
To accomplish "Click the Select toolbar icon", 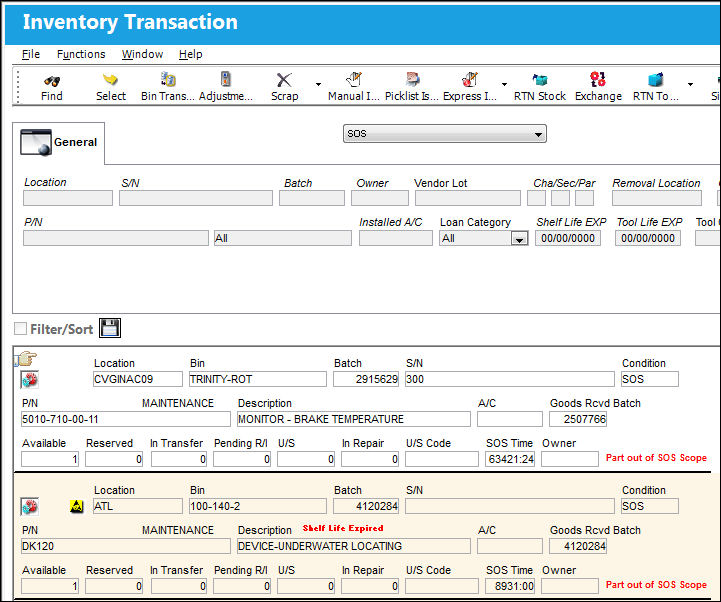I will (x=110, y=80).
